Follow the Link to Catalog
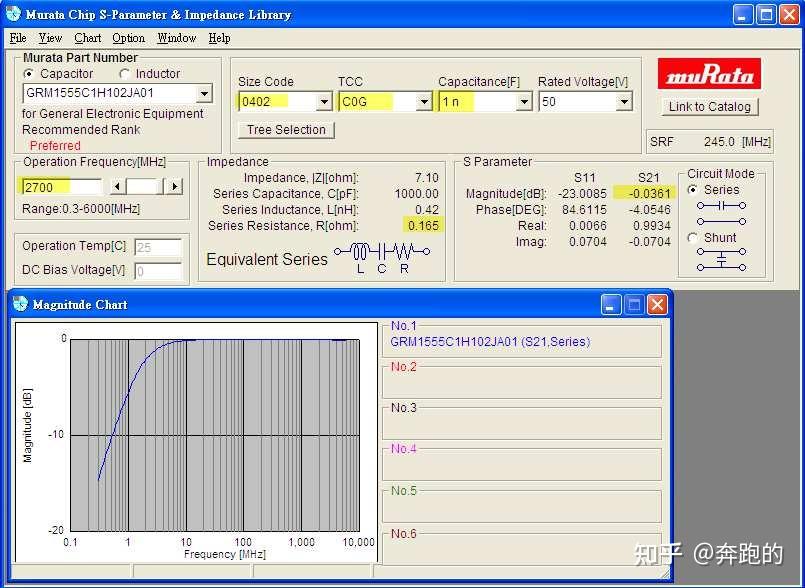805x588 pixels. (x=709, y=106)
